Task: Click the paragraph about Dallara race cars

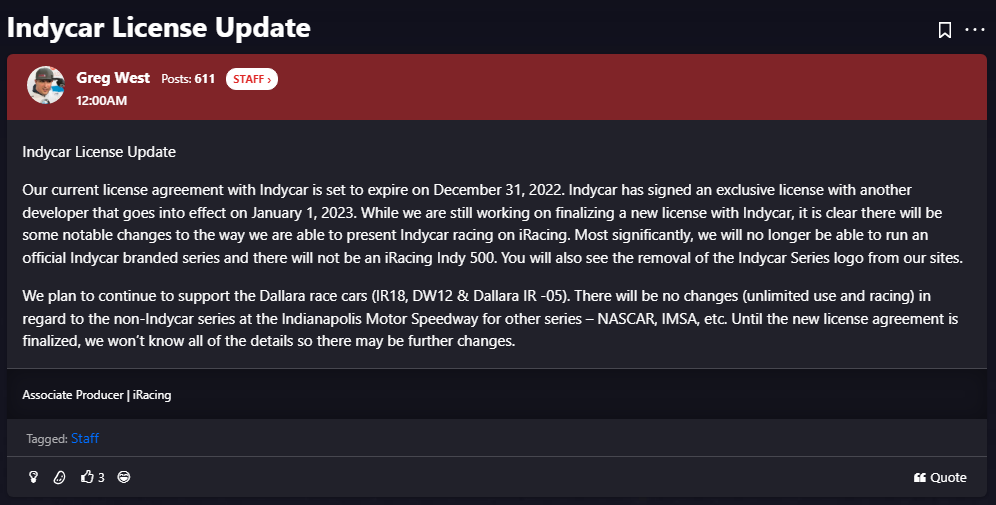Action: point(490,318)
